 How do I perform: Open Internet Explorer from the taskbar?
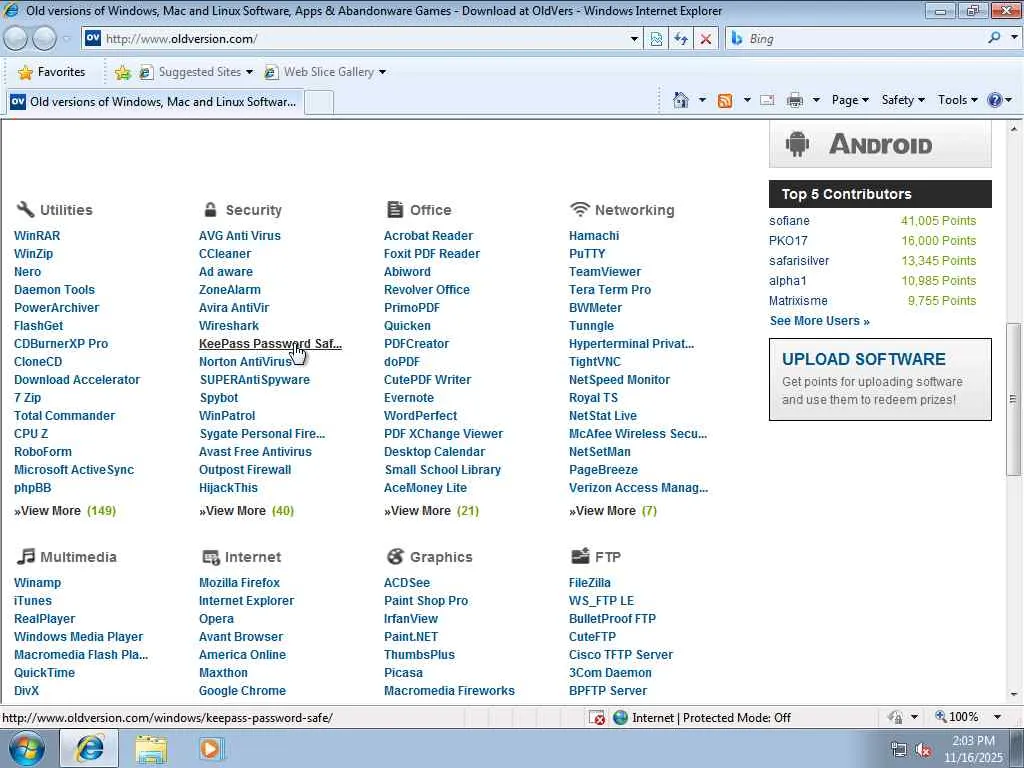point(89,748)
